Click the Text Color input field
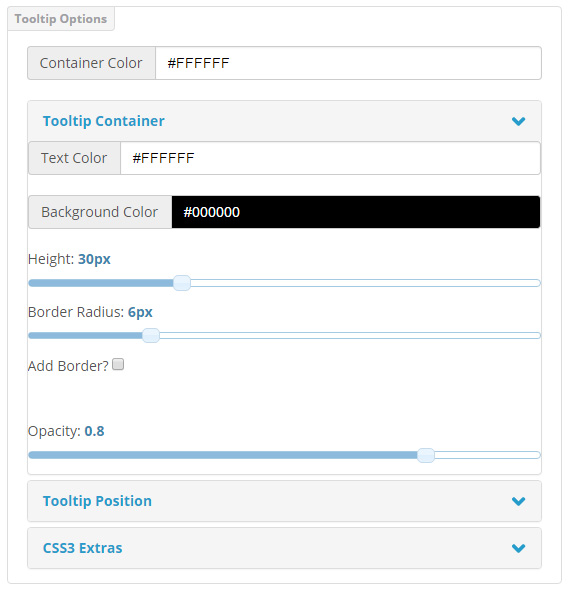The width and height of the screenshot is (570, 589). tap(330, 158)
